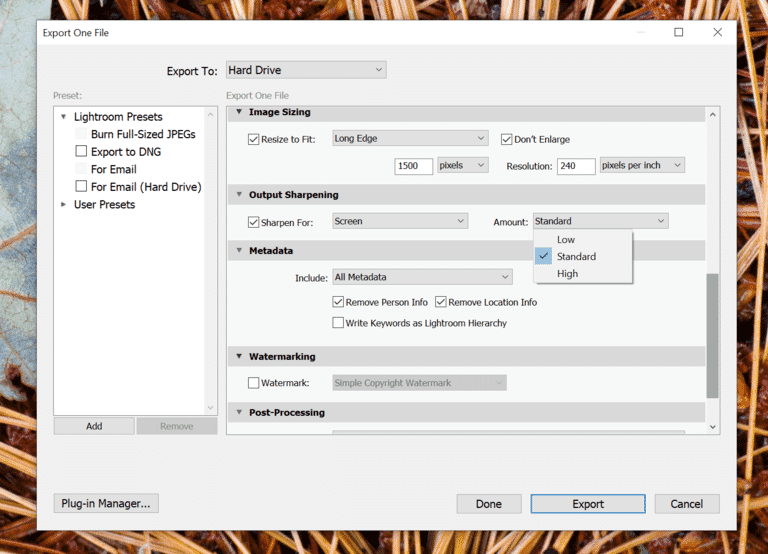
Task: Click the Cancel button
Action: [687, 504]
